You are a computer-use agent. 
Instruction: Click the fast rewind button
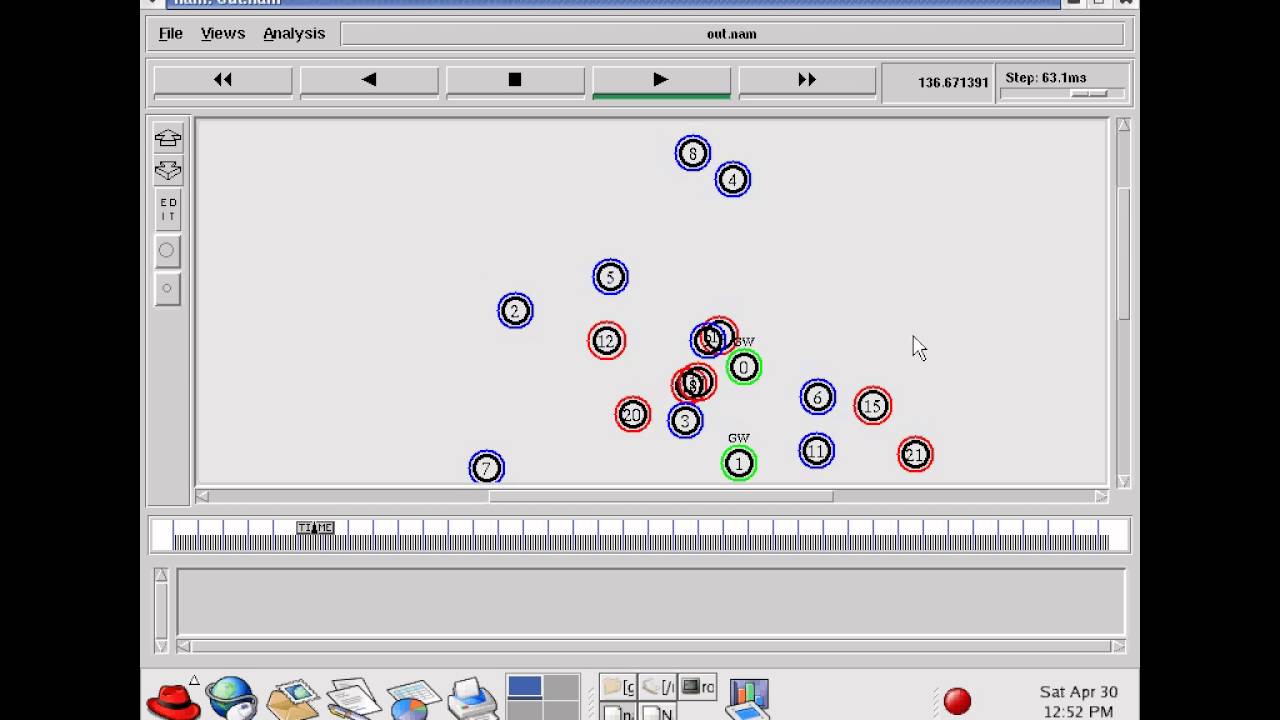223,80
